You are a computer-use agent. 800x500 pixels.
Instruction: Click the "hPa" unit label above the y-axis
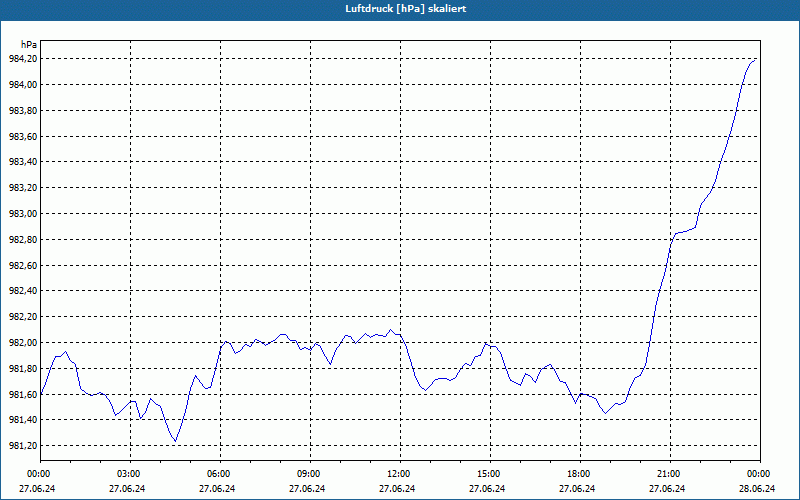click(x=29, y=44)
